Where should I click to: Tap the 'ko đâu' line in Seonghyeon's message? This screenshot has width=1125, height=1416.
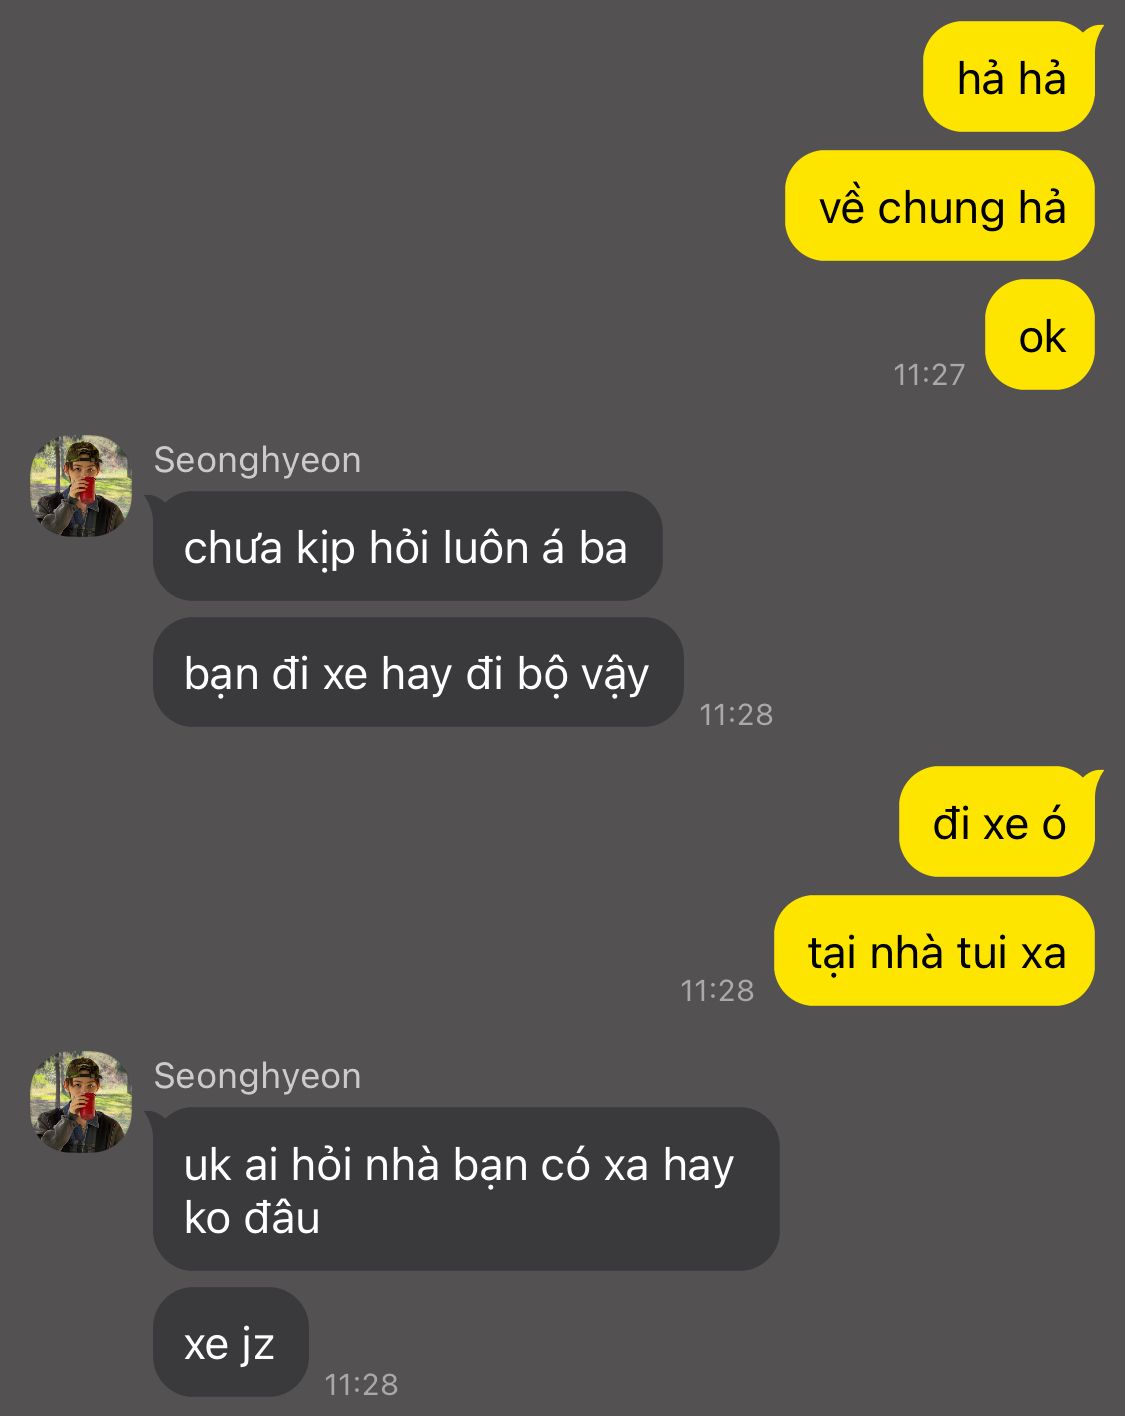pyautogui.click(x=252, y=1218)
